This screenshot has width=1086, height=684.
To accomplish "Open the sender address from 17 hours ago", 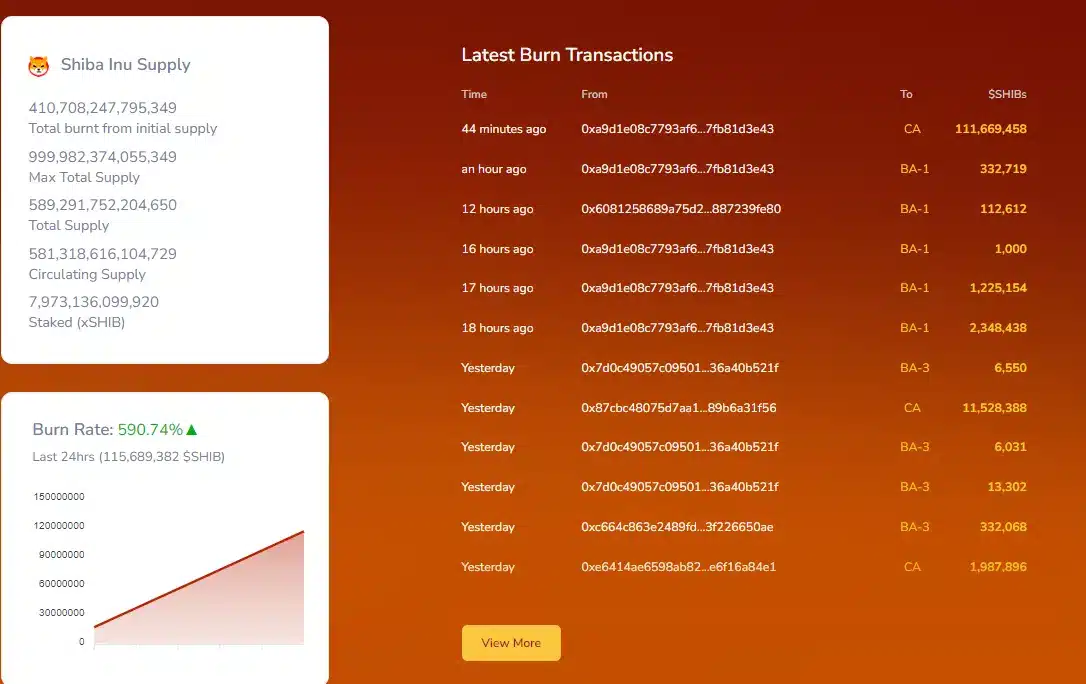I will pos(677,288).
